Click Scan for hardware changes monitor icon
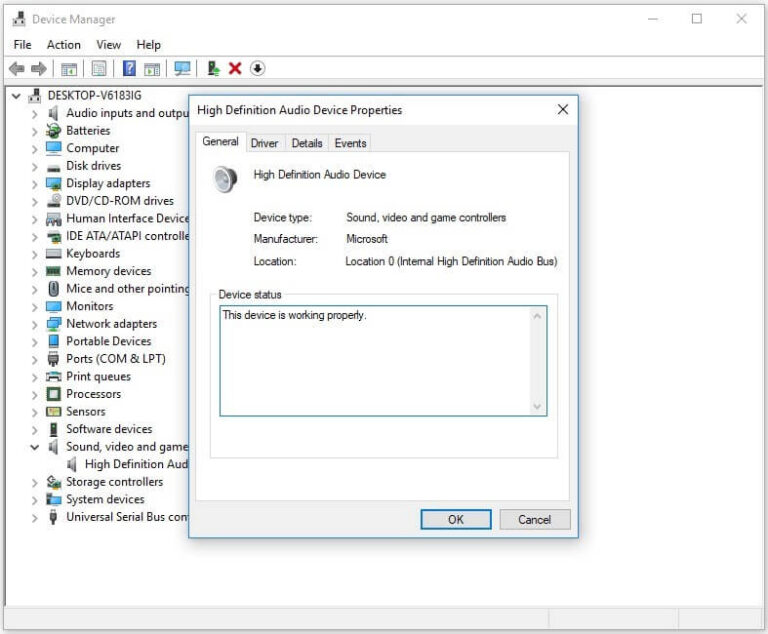 [182, 68]
